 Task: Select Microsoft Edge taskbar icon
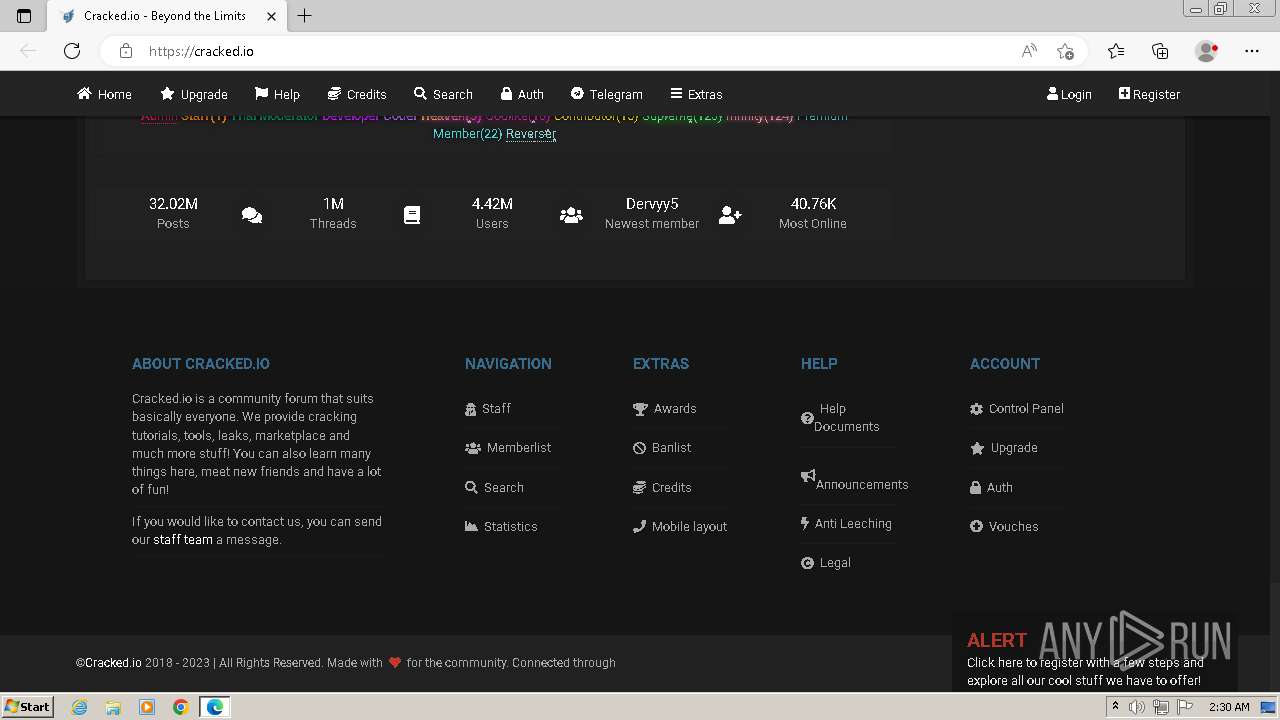tap(214, 707)
